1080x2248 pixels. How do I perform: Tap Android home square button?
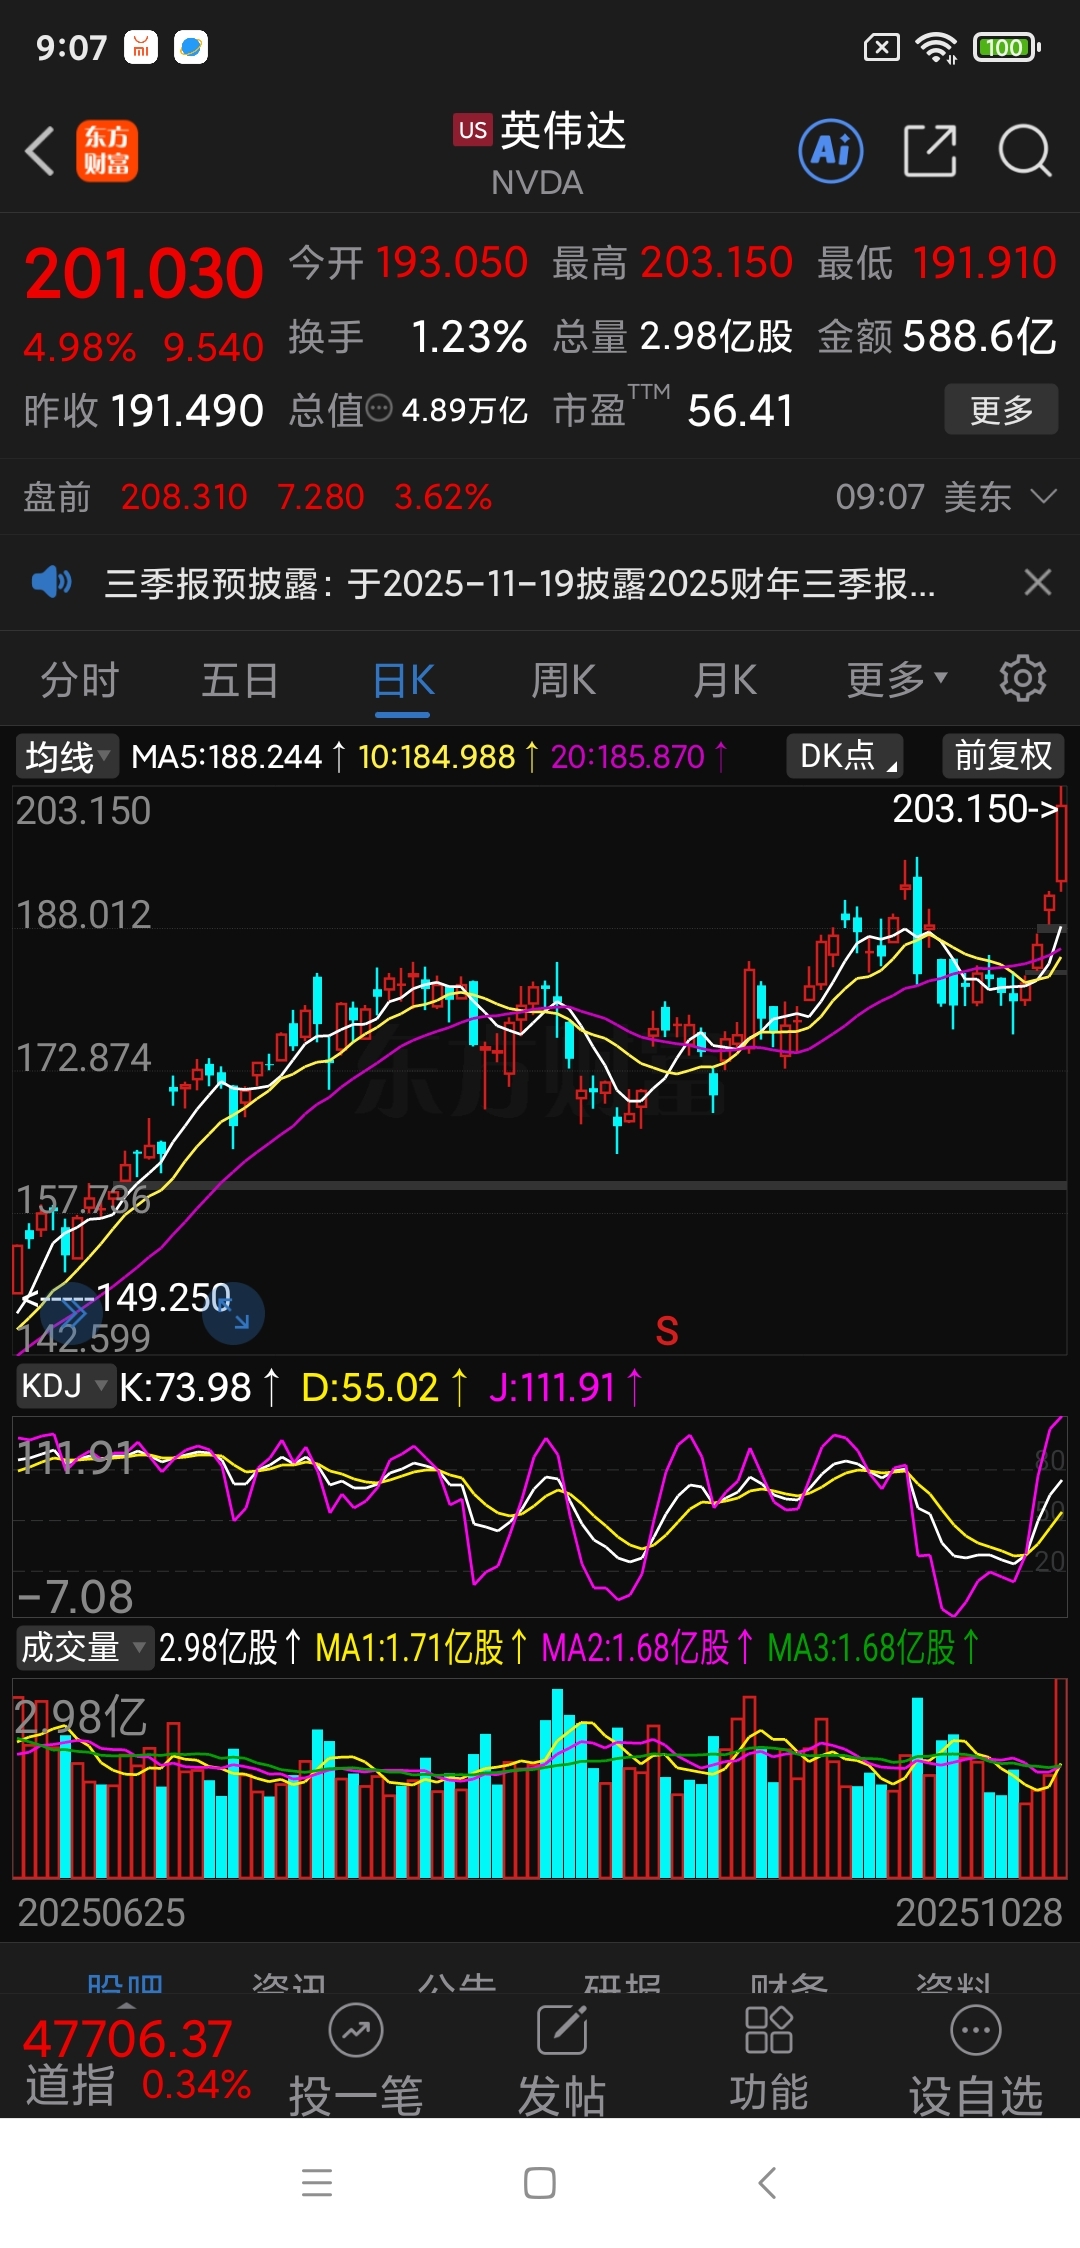540,2183
